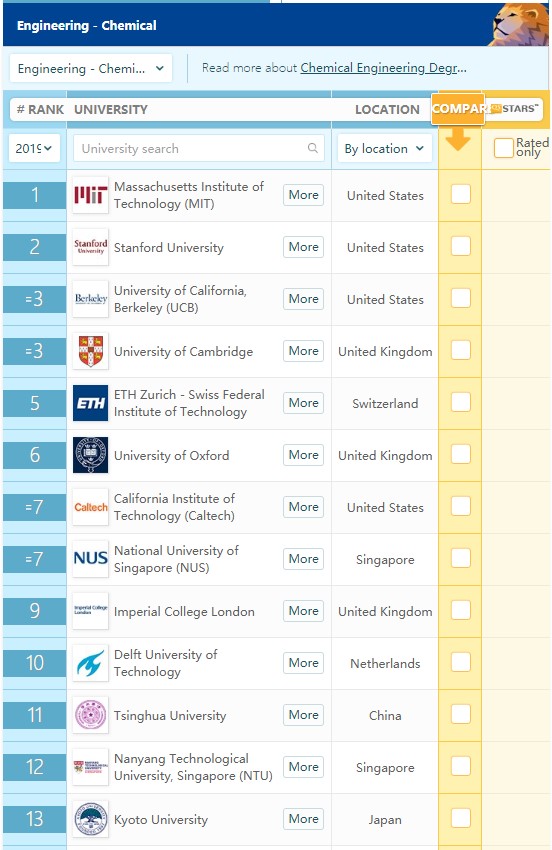The height and width of the screenshot is (850, 552).
Task: Click the Stanford University logo
Action: click(91, 247)
